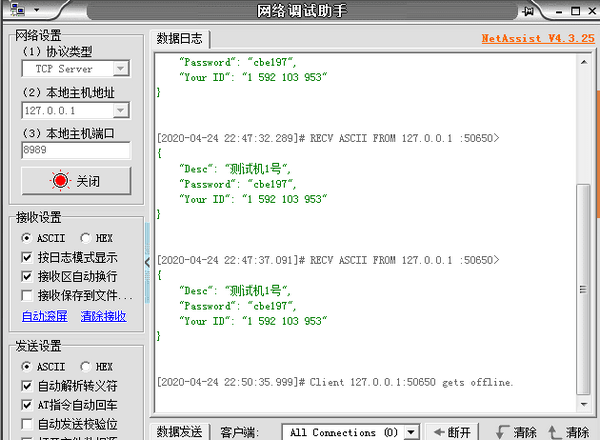Viewport: 600px width, 440px height.
Task: Click the 清除 button with up arrow
Action: pyautogui.click(x=569, y=432)
